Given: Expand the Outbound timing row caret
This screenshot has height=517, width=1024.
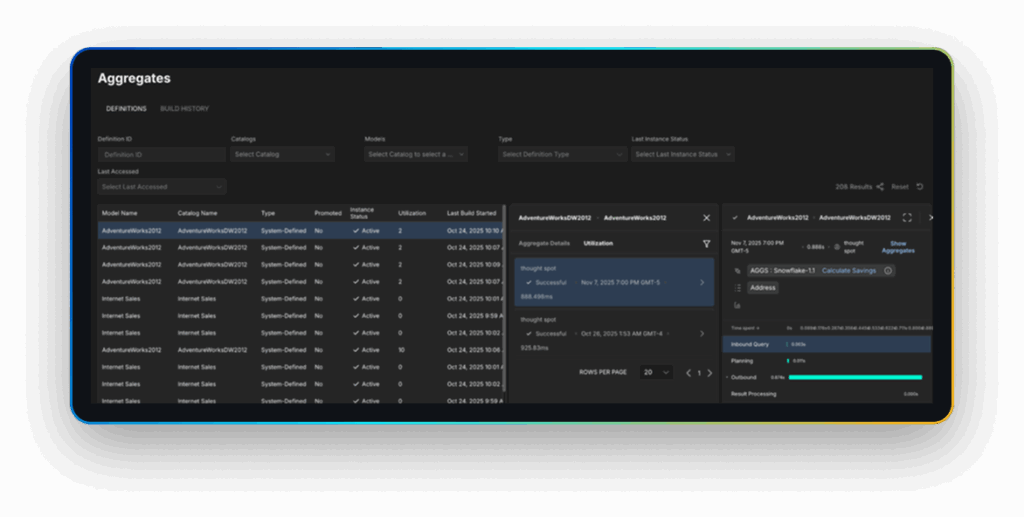Looking at the screenshot, I should [727, 377].
